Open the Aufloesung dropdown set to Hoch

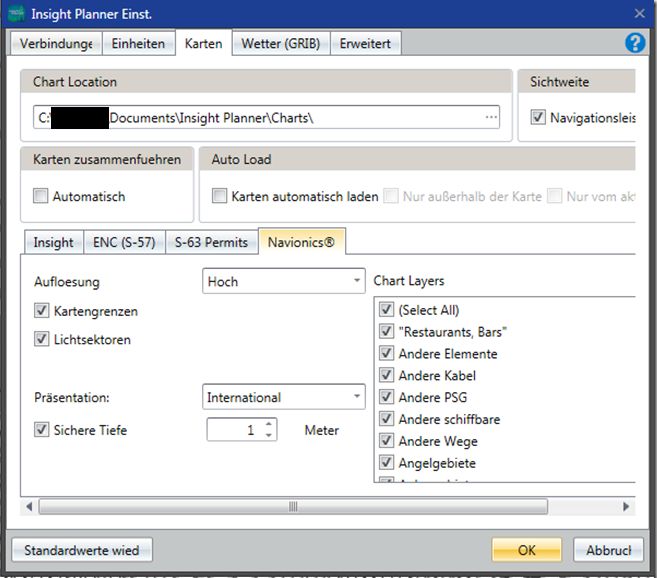click(x=284, y=282)
